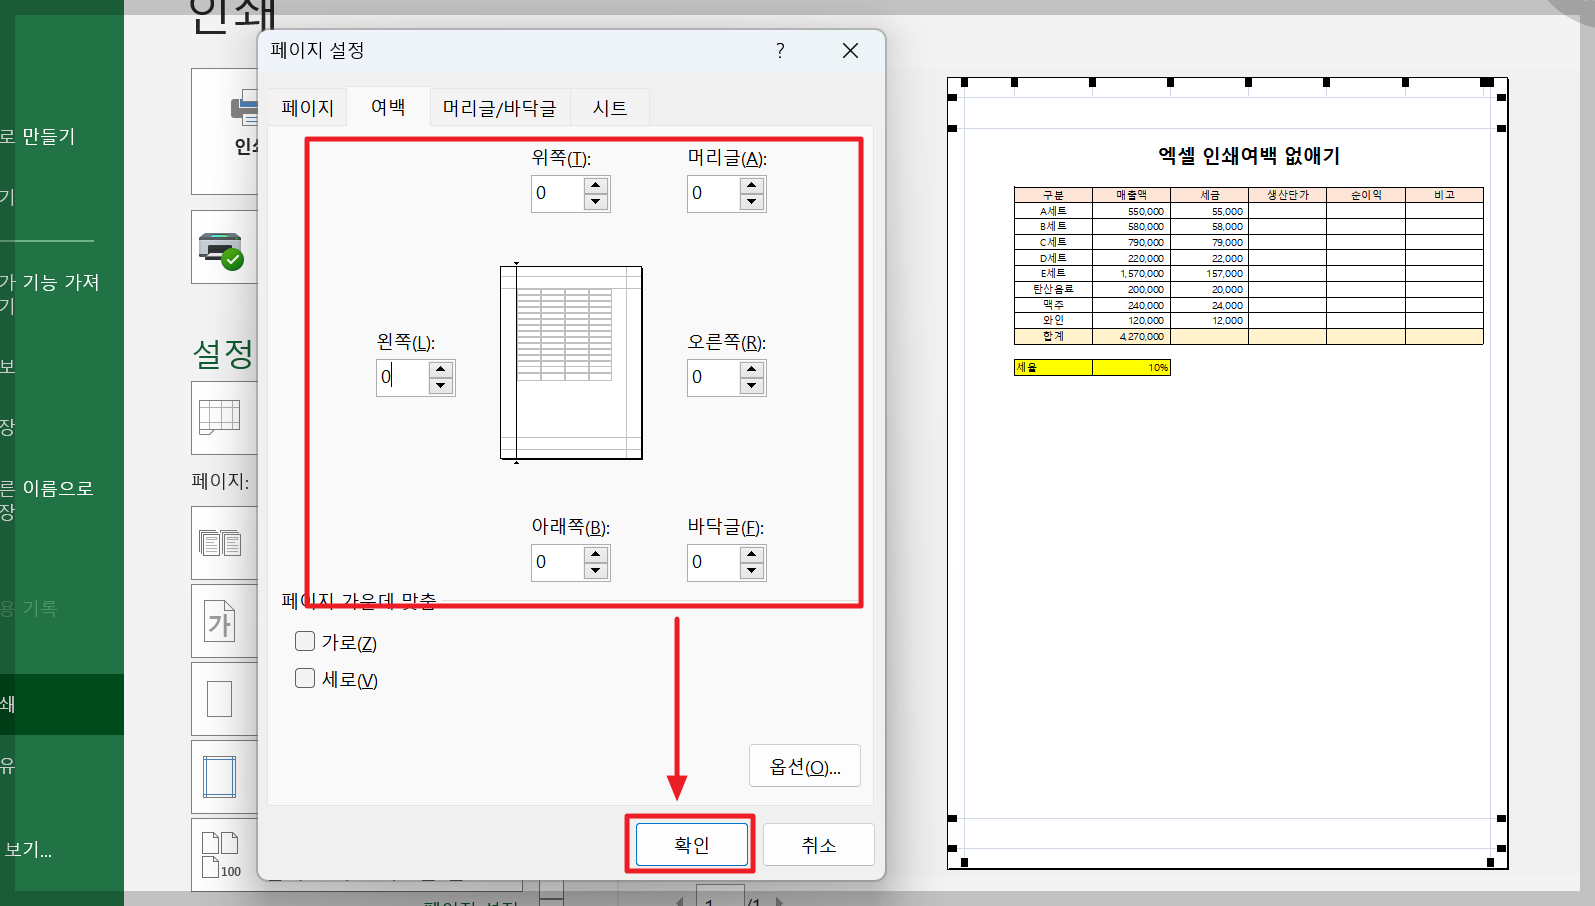The width and height of the screenshot is (1595, 906).
Task: Click the current page number field
Action: [720, 896]
